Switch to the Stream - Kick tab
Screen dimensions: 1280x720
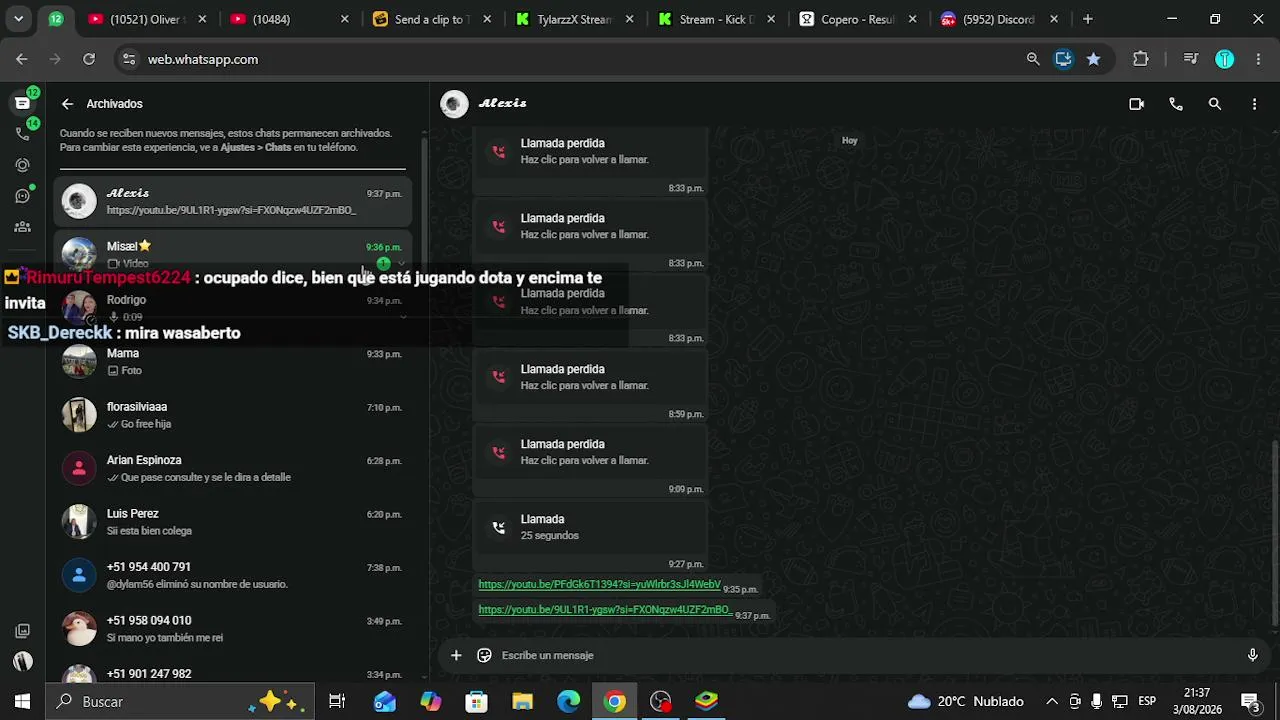[718, 19]
